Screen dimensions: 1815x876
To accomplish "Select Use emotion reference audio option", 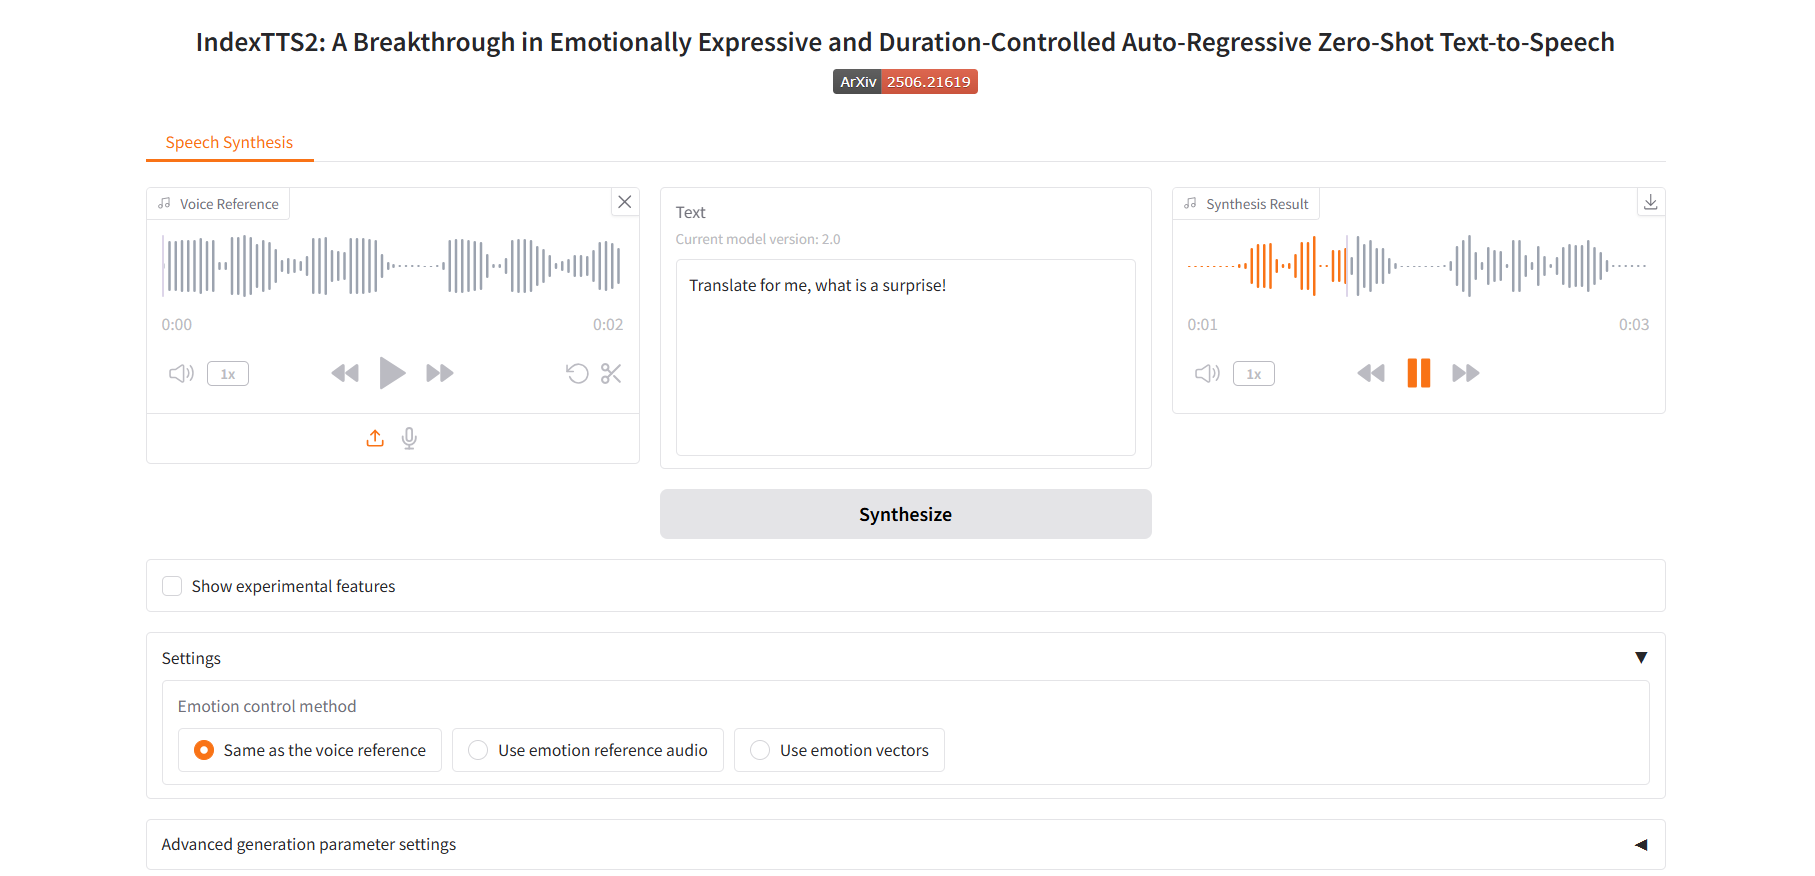I will click(x=478, y=750).
